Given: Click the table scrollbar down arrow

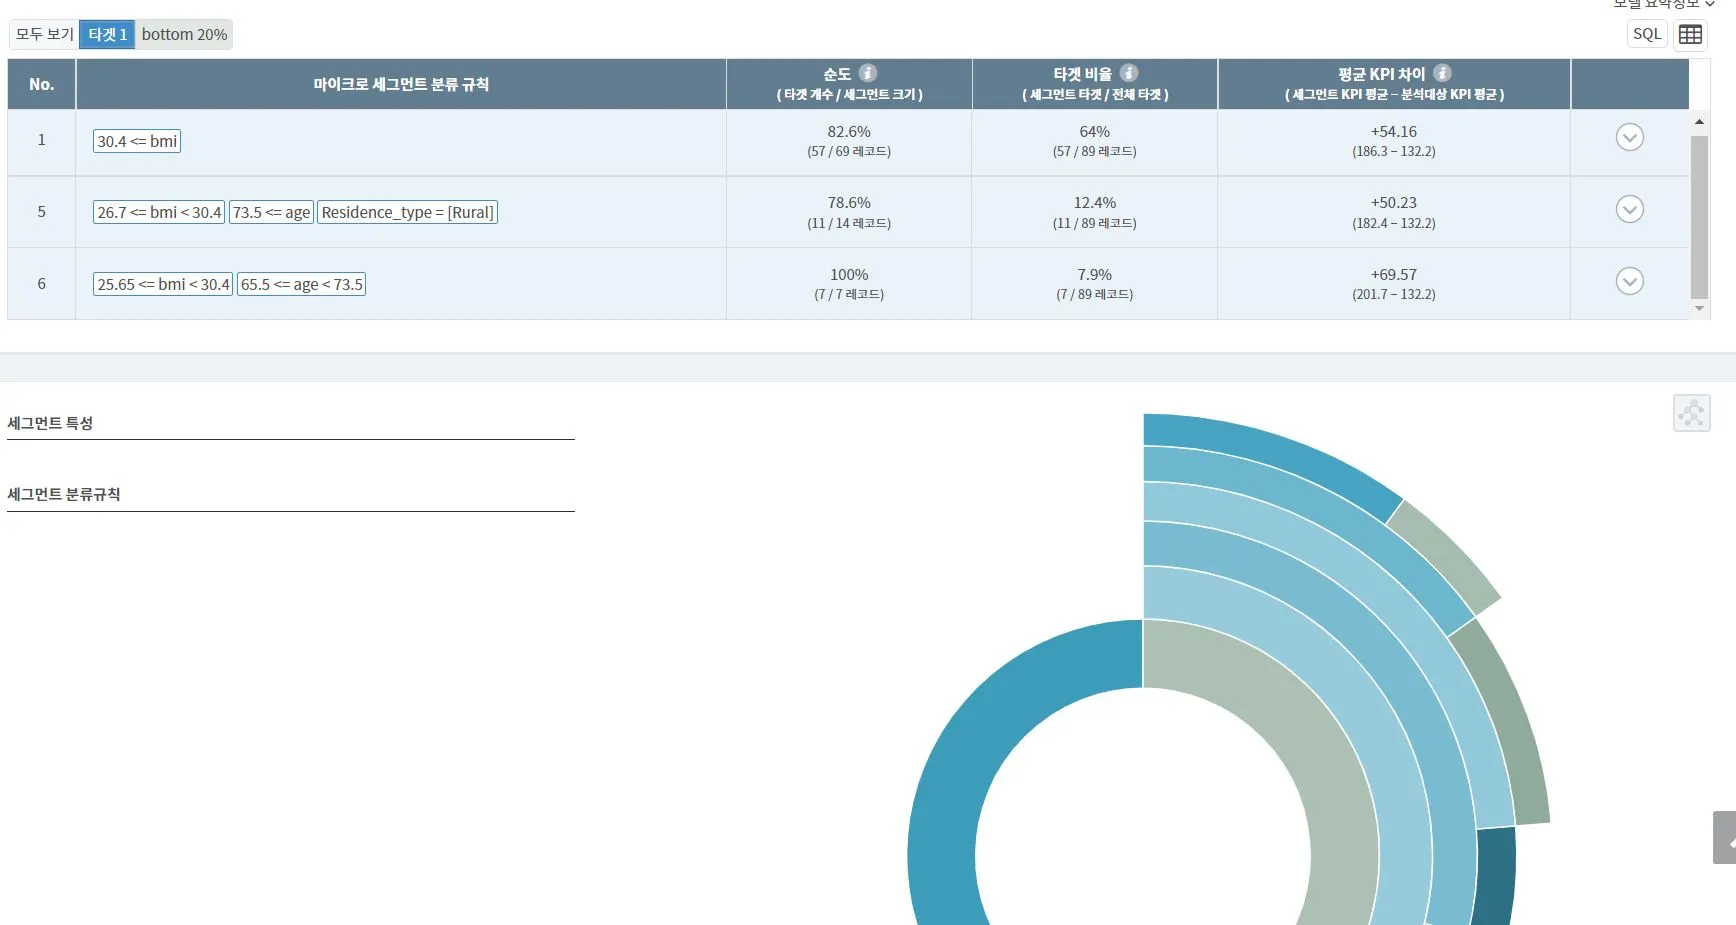Looking at the screenshot, I should [1699, 308].
